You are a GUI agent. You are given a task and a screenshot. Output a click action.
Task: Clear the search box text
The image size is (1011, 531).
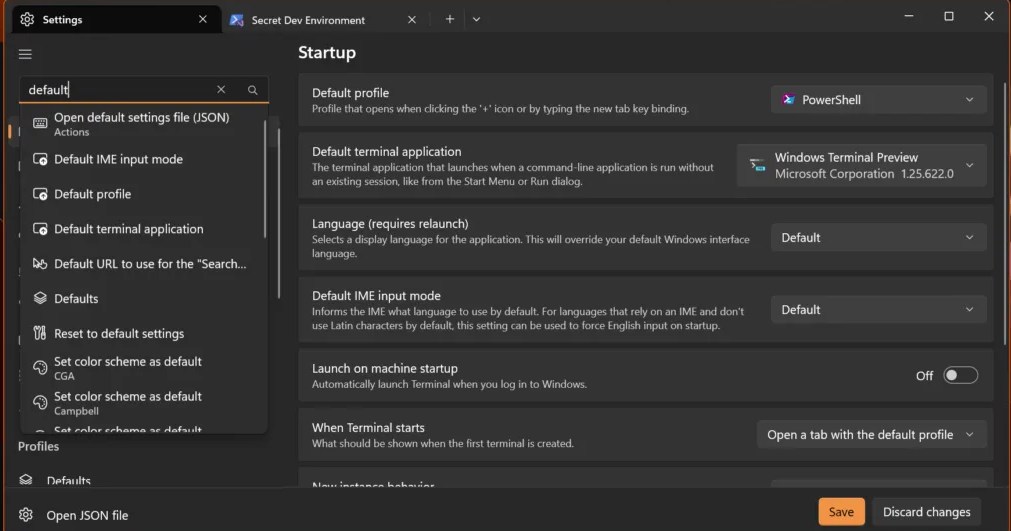pos(221,90)
